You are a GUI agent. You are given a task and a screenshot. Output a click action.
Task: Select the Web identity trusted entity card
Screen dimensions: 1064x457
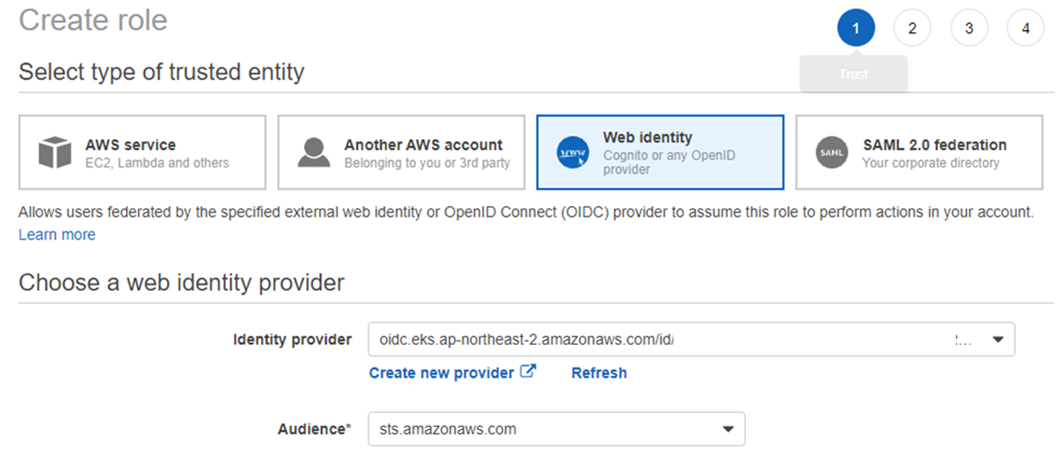[660, 152]
